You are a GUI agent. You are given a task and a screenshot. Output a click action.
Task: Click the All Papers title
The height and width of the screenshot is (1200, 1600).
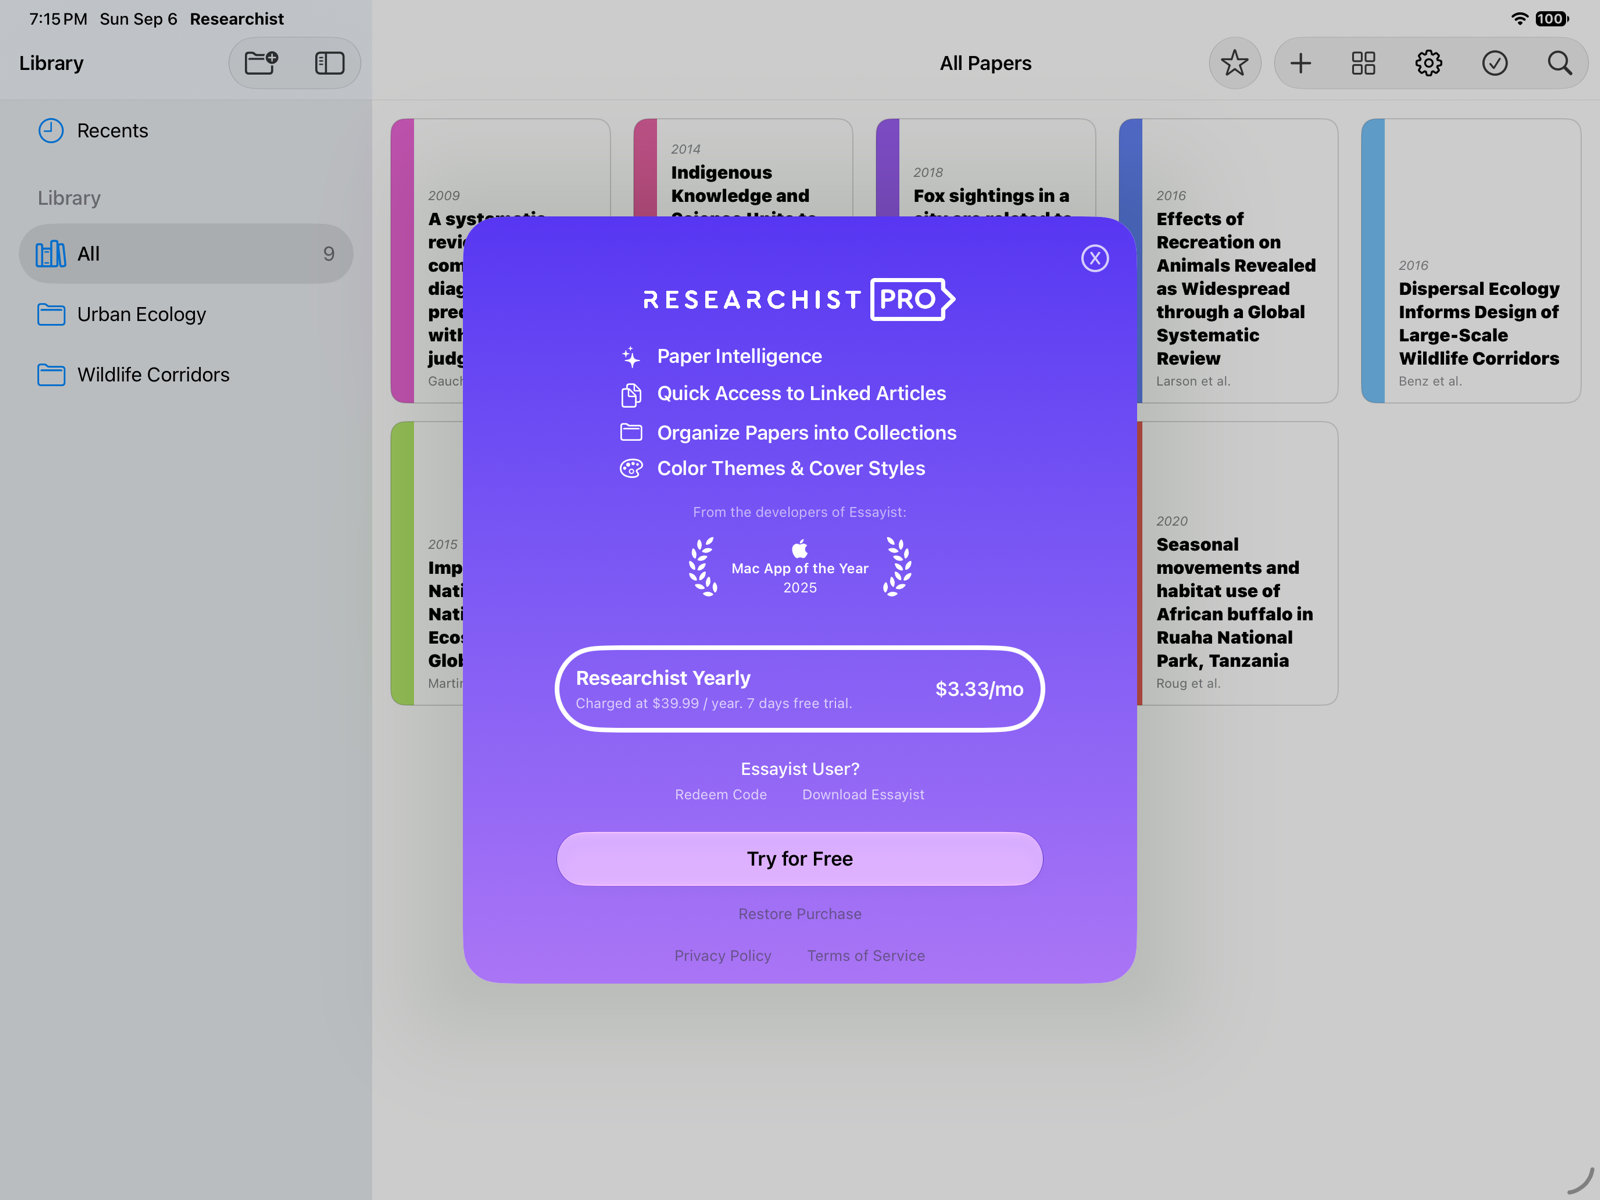(986, 63)
